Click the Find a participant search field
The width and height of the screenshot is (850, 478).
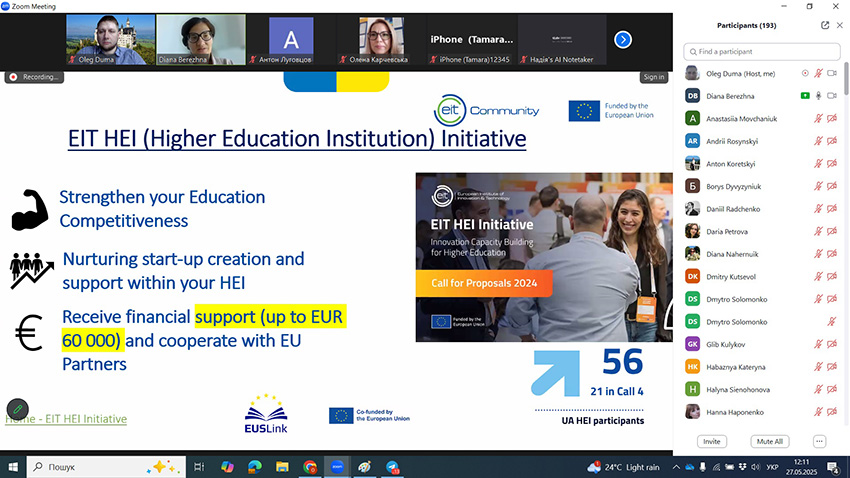(765, 51)
